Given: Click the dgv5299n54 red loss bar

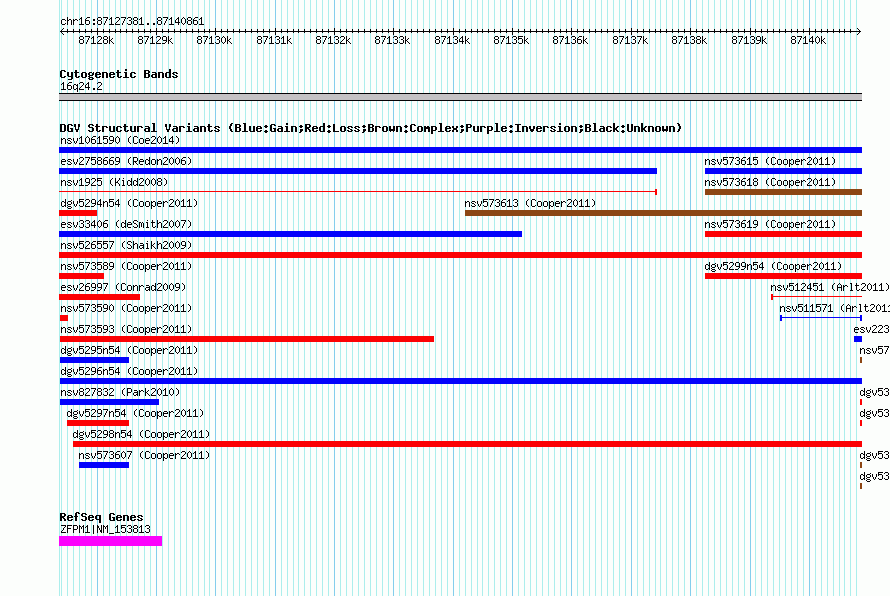Looking at the screenshot, I should pos(783,276).
